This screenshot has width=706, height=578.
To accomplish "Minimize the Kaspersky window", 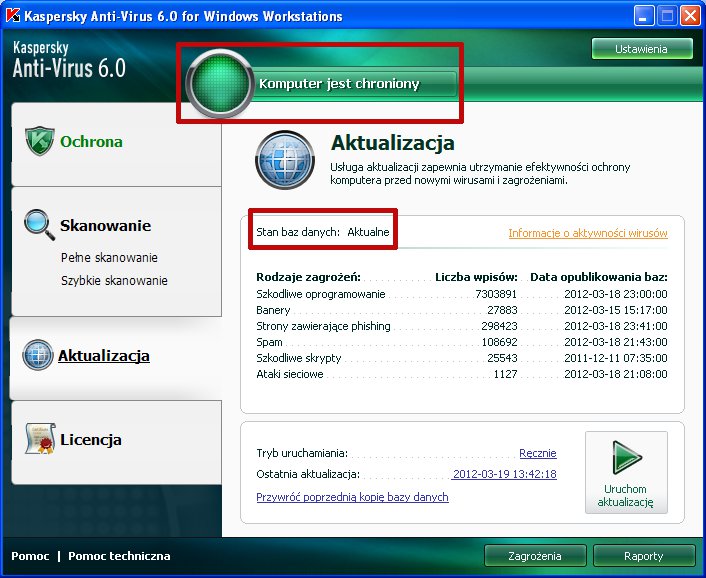I will click(644, 16).
